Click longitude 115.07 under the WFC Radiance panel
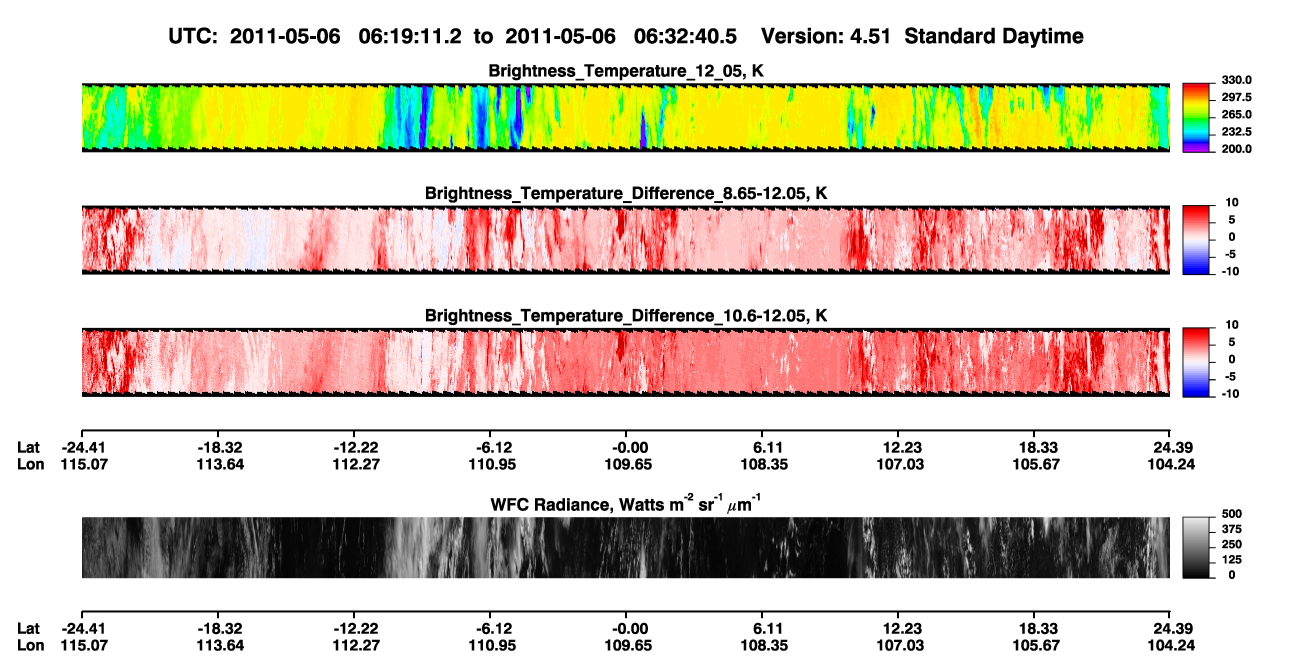 click(82, 645)
